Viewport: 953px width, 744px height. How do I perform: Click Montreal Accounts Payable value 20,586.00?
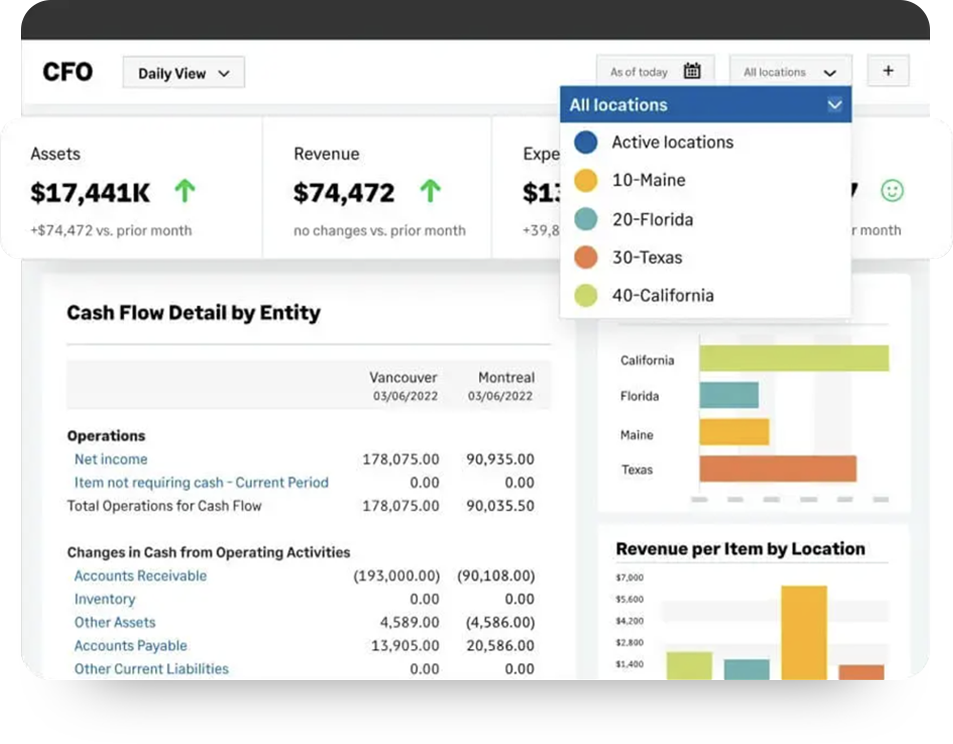point(500,646)
